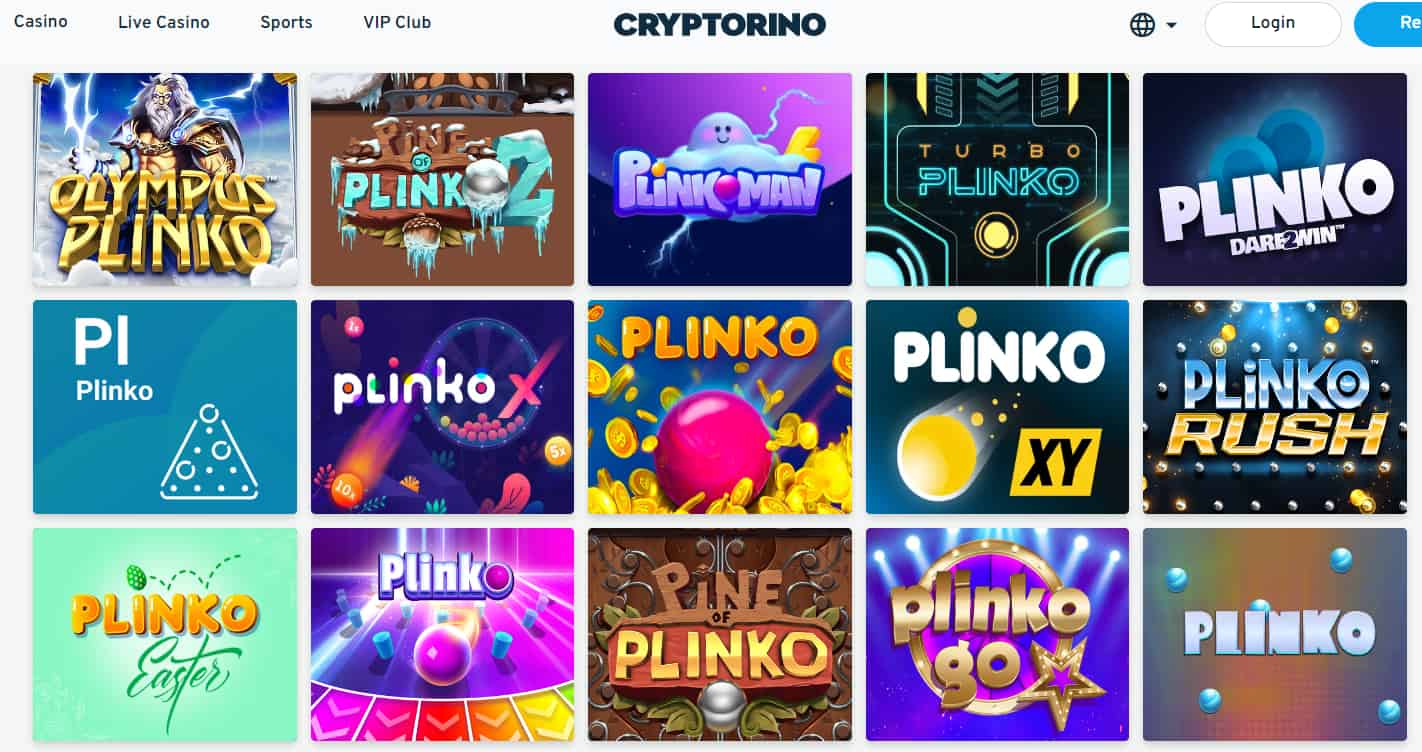Visit the VIP Club page
This screenshot has height=752, width=1422.
pos(397,22)
